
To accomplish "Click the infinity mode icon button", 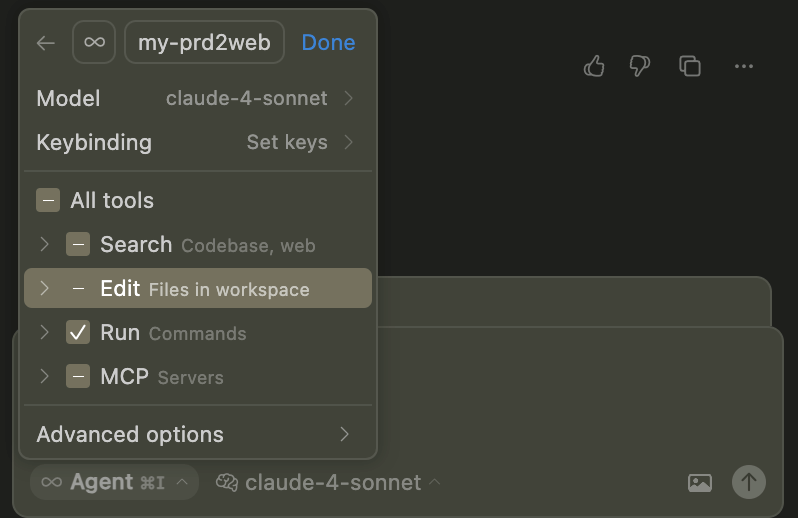I will [94, 43].
